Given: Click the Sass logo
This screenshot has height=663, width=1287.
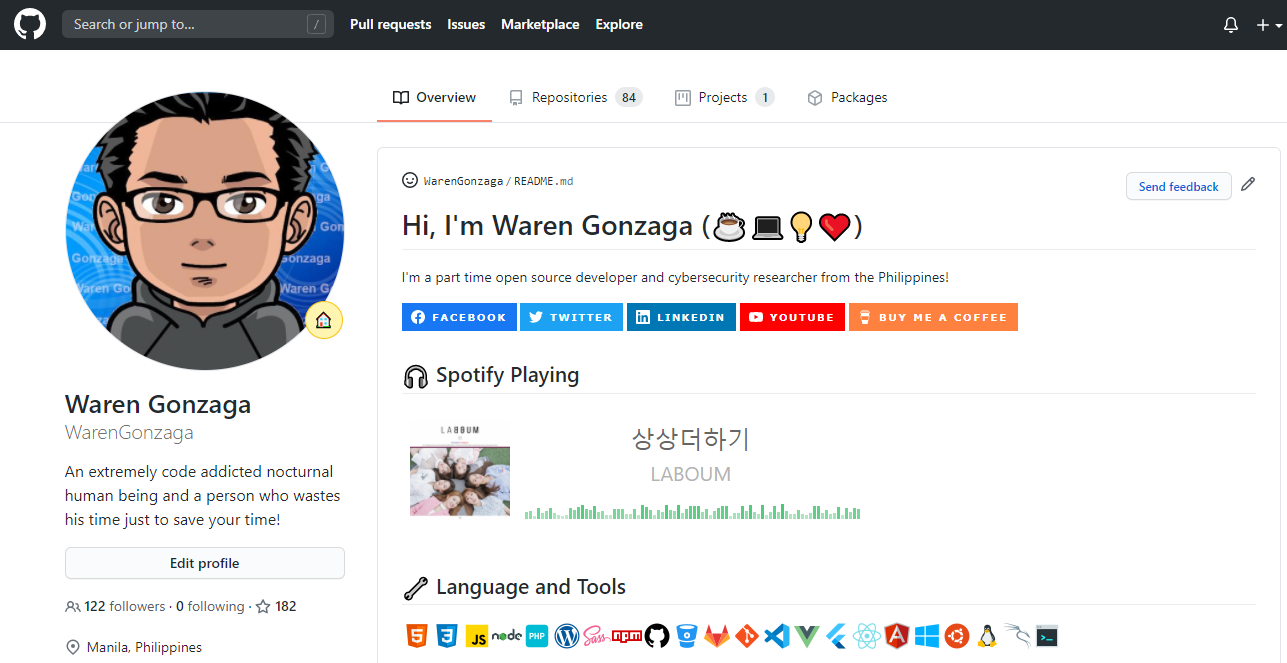Looking at the screenshot, I should coord(596,635).
